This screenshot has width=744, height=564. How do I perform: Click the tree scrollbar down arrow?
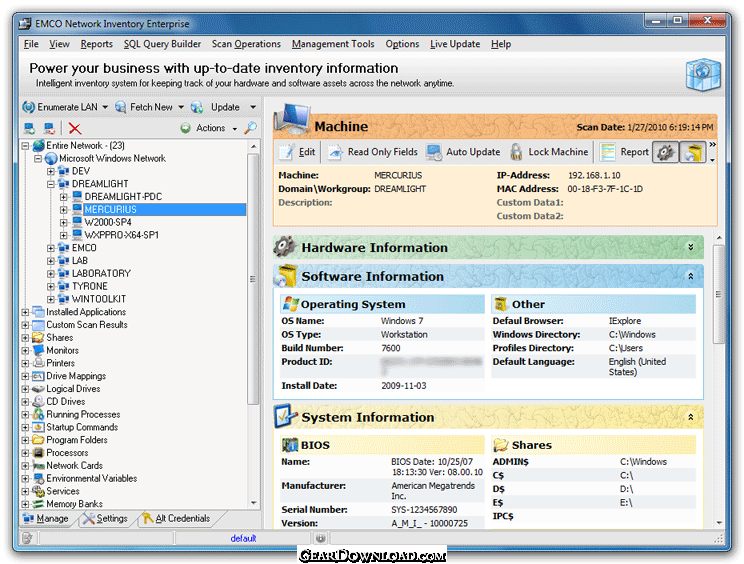[x=253, y=503]
